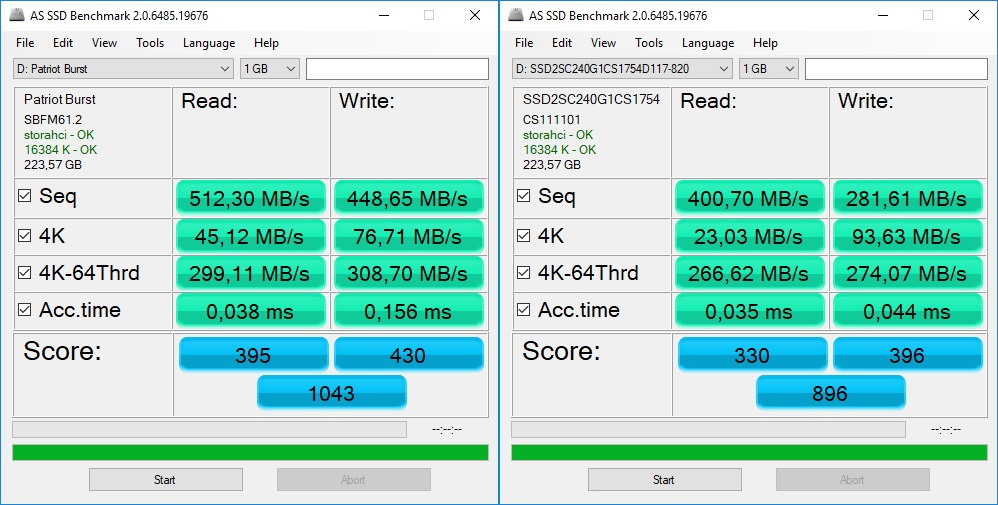
Task: Click Seq read result 512,30 MB/s
Action: click(251, 198)
